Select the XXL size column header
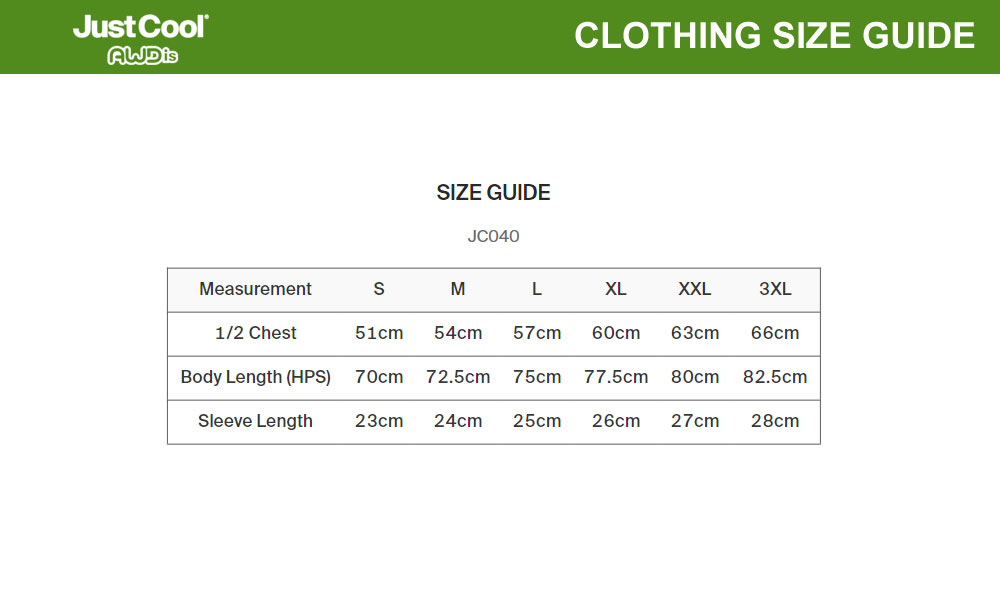The image size is (1000, 600). click(695, 289)
